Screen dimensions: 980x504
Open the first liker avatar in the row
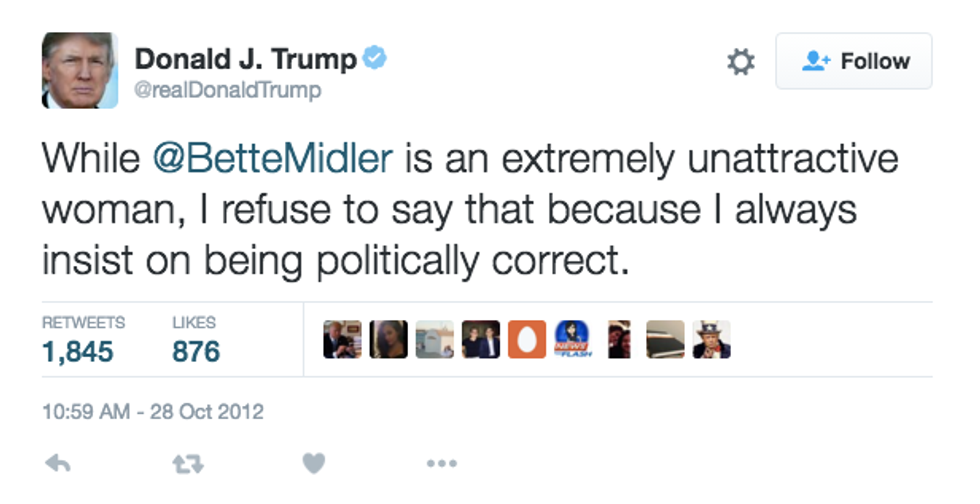[342, 340]
